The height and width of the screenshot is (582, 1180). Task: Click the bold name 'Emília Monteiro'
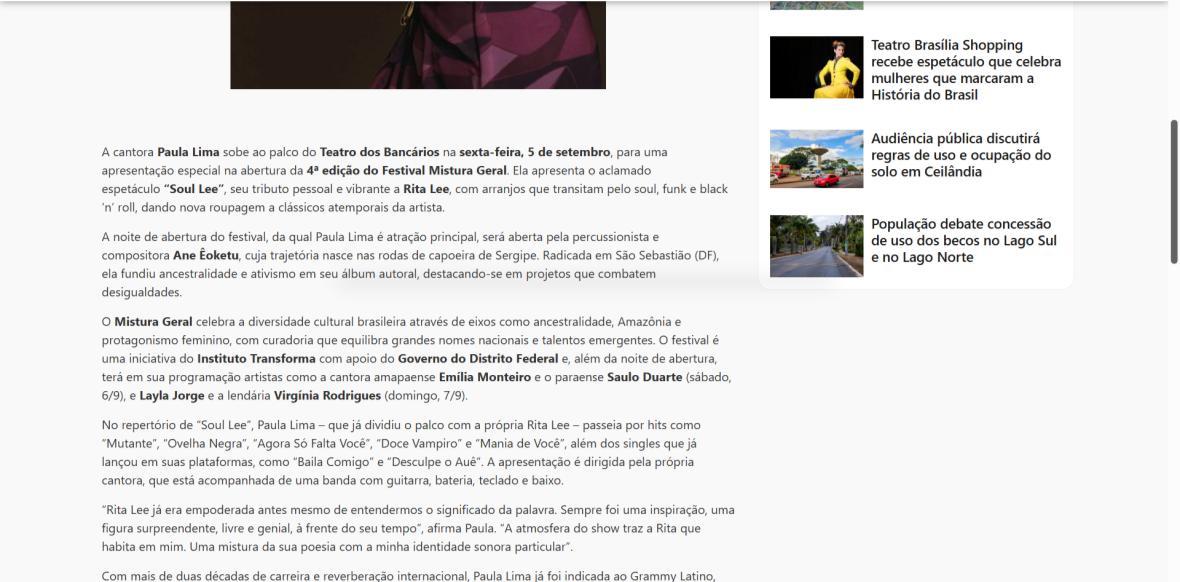click(x=485, y=377)
